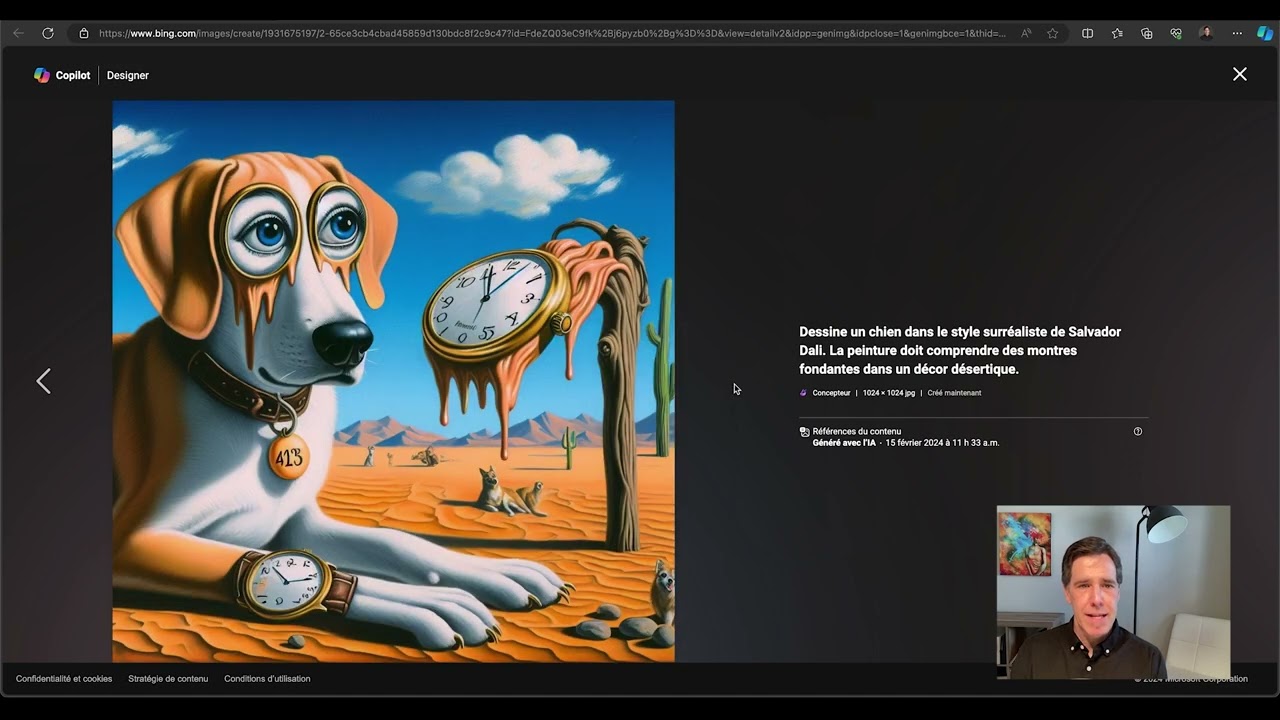Click 'Références du contenu' label
Viewport: 1280px width, 720px height.
857,432
